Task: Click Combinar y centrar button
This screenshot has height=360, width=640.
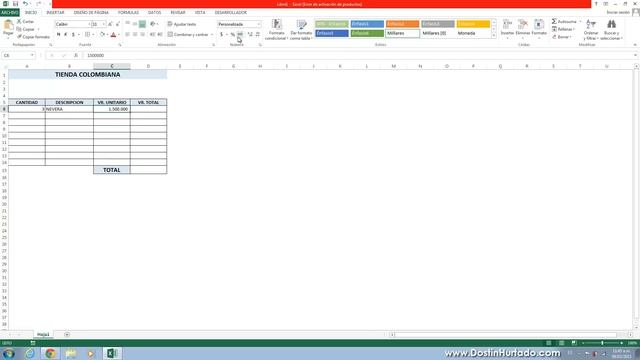Action: click(x=188, y=35)
